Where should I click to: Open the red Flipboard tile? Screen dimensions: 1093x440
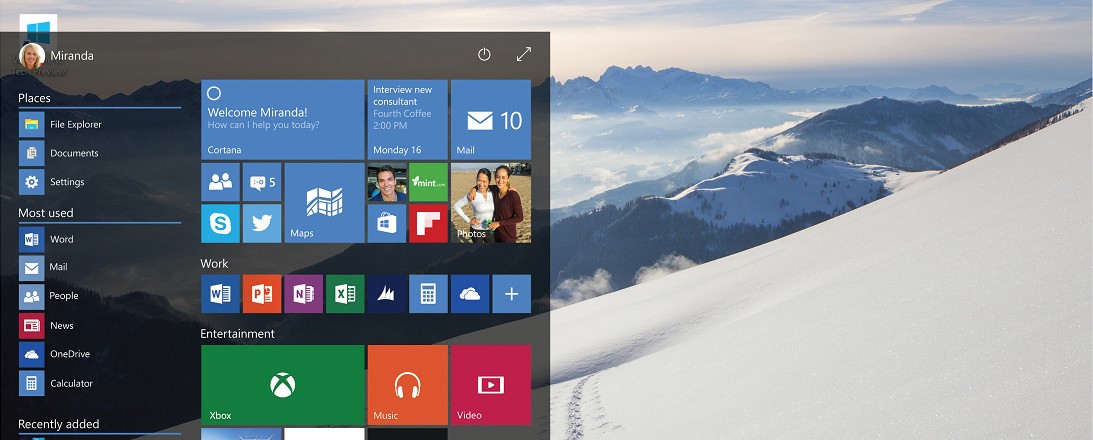(x=428, y=223)
